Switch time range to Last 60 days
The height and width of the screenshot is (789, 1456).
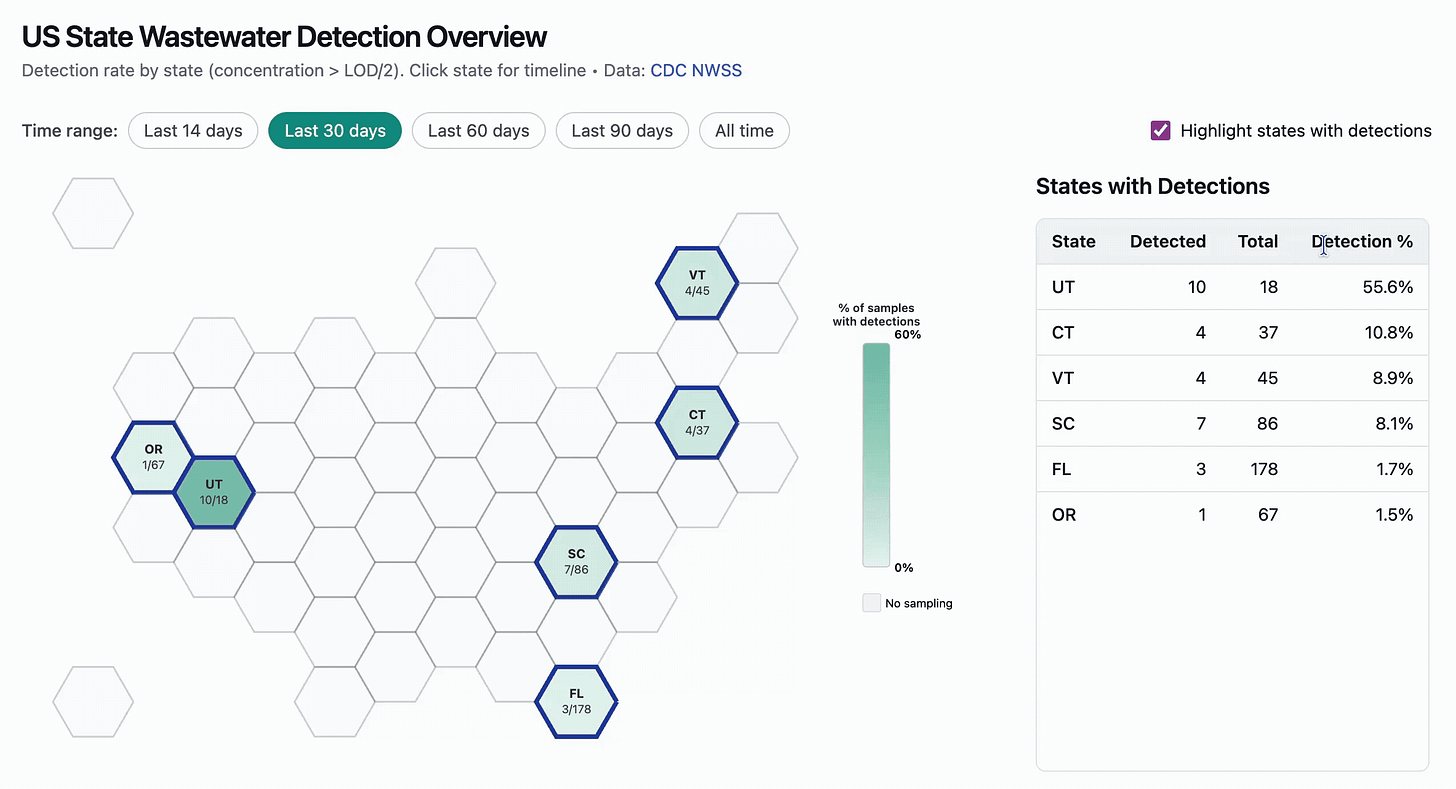(478, 131)
